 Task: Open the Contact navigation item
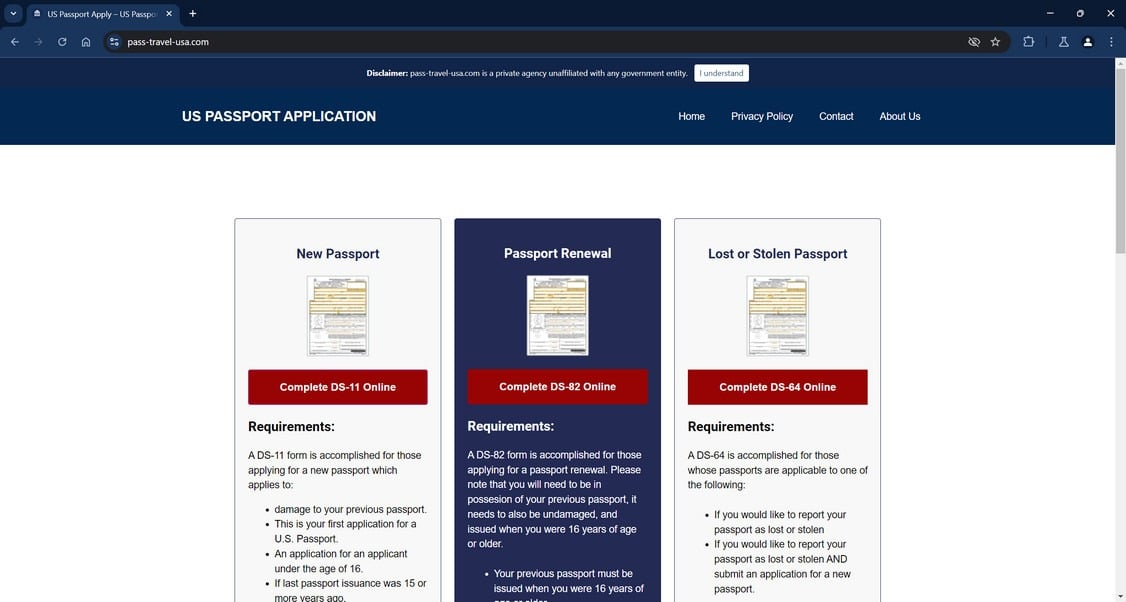coord(836,116)
